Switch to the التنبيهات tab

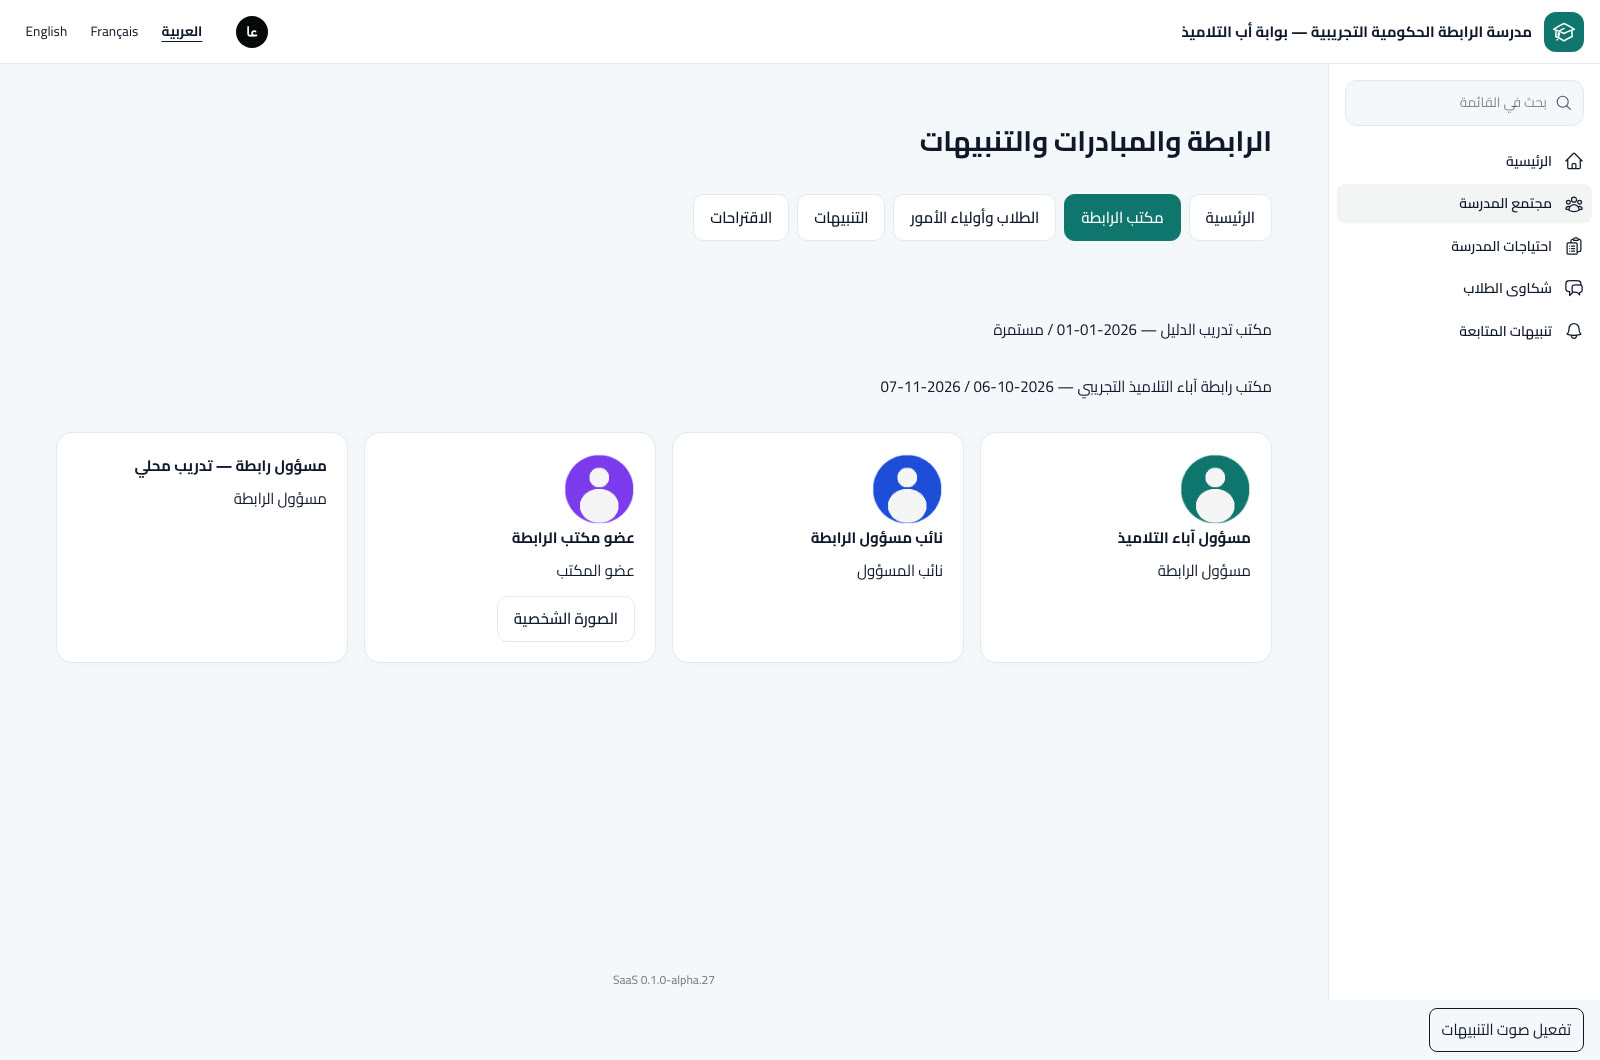click(841, 218)
